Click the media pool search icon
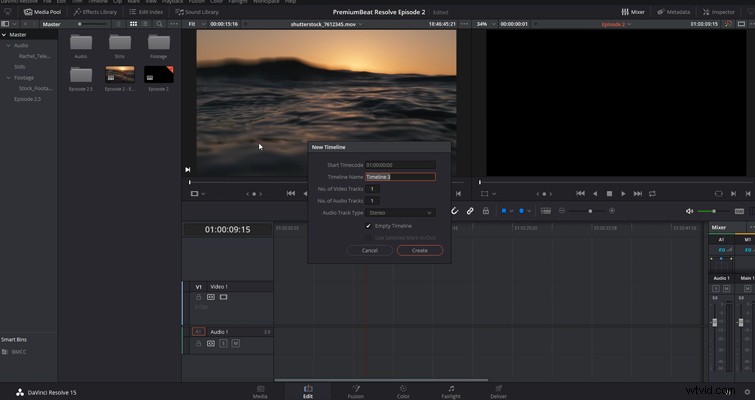Viewport: 755px width, 400px height. click(x=159, y=24)
